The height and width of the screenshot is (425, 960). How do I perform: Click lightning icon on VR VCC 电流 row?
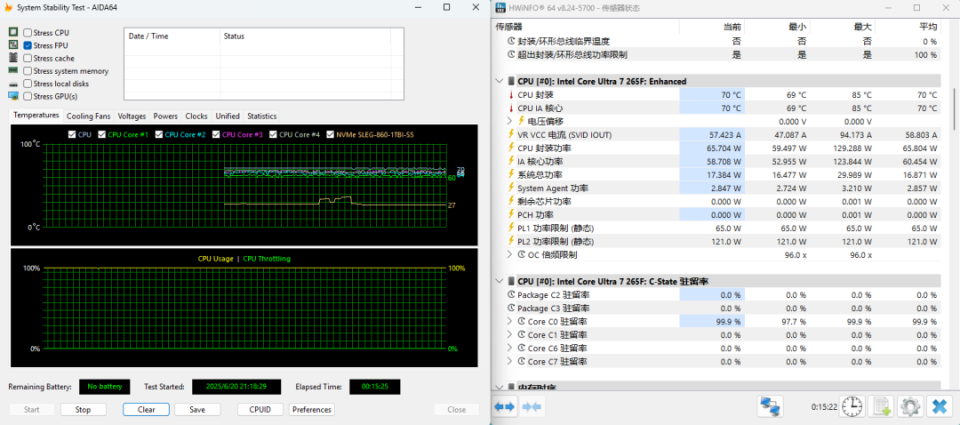point(511,134)
